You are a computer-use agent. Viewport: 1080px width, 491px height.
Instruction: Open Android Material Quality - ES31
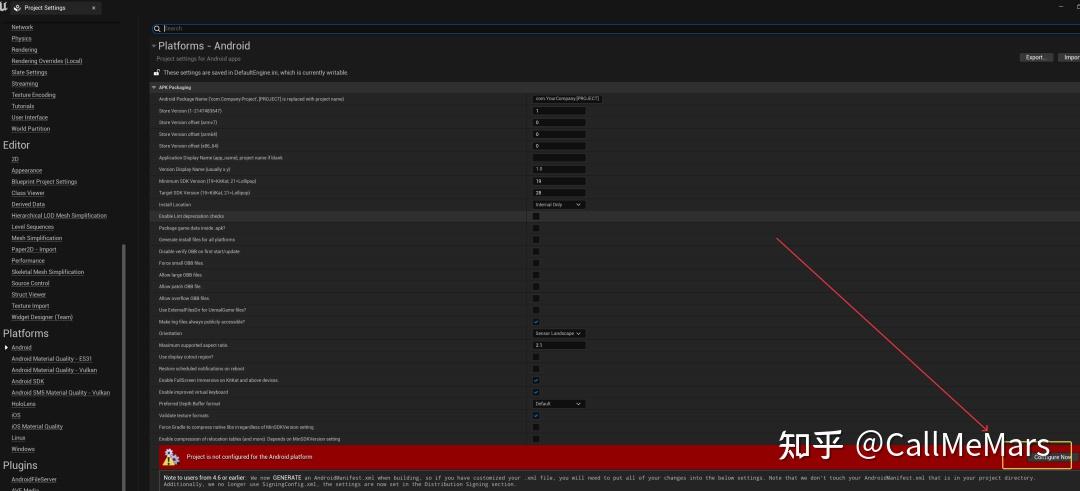click(x=52, y=359)
